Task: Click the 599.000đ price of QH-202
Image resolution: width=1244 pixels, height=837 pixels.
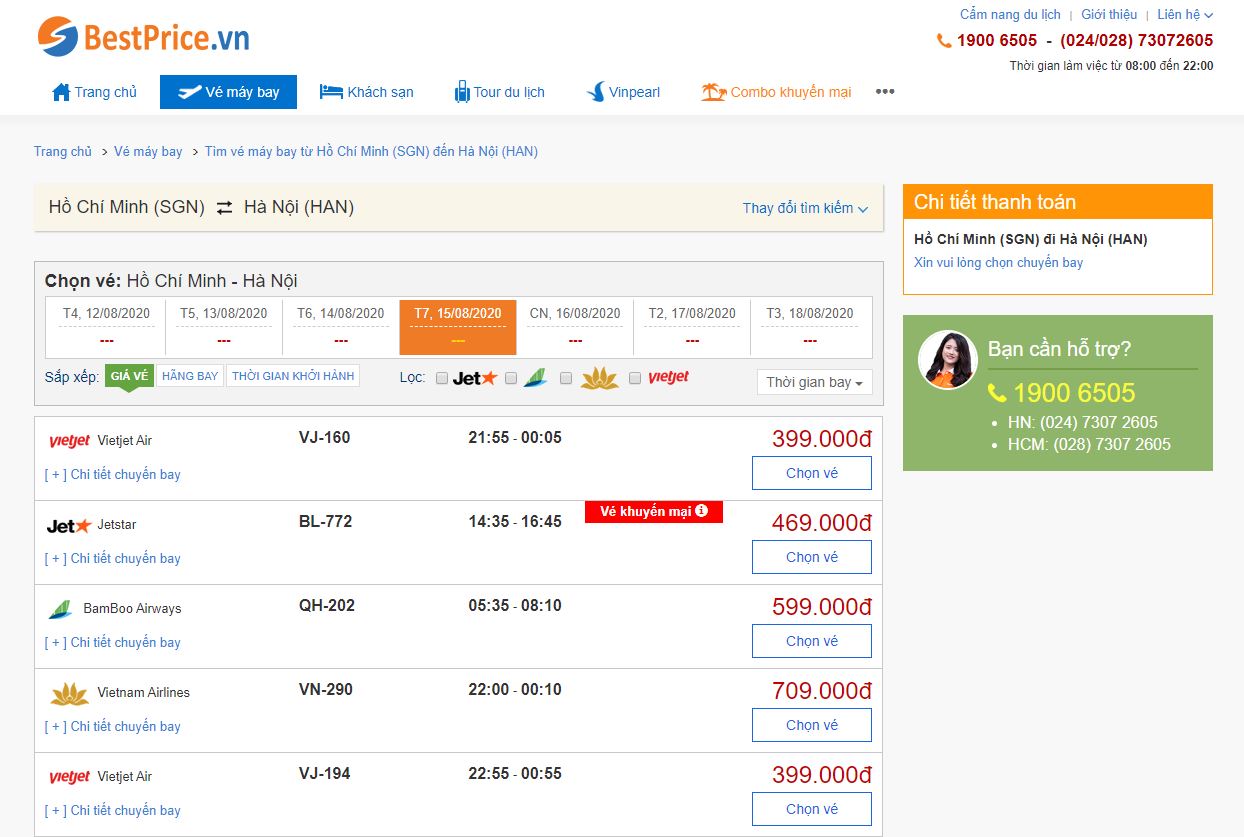Action: click(x=822, y=607)
